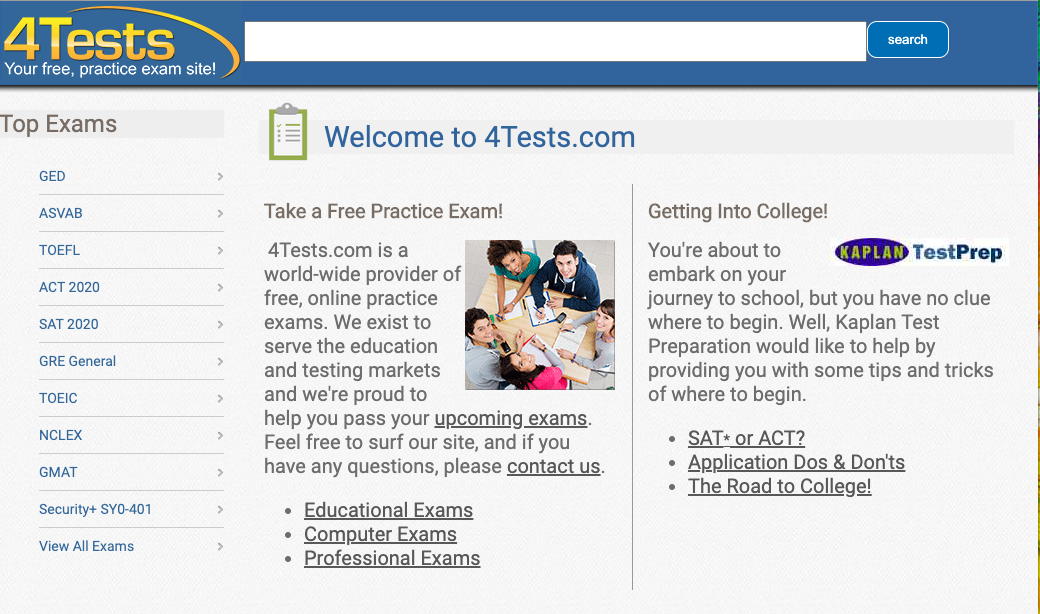Click The Road to College! link

[x=779, y=486]
